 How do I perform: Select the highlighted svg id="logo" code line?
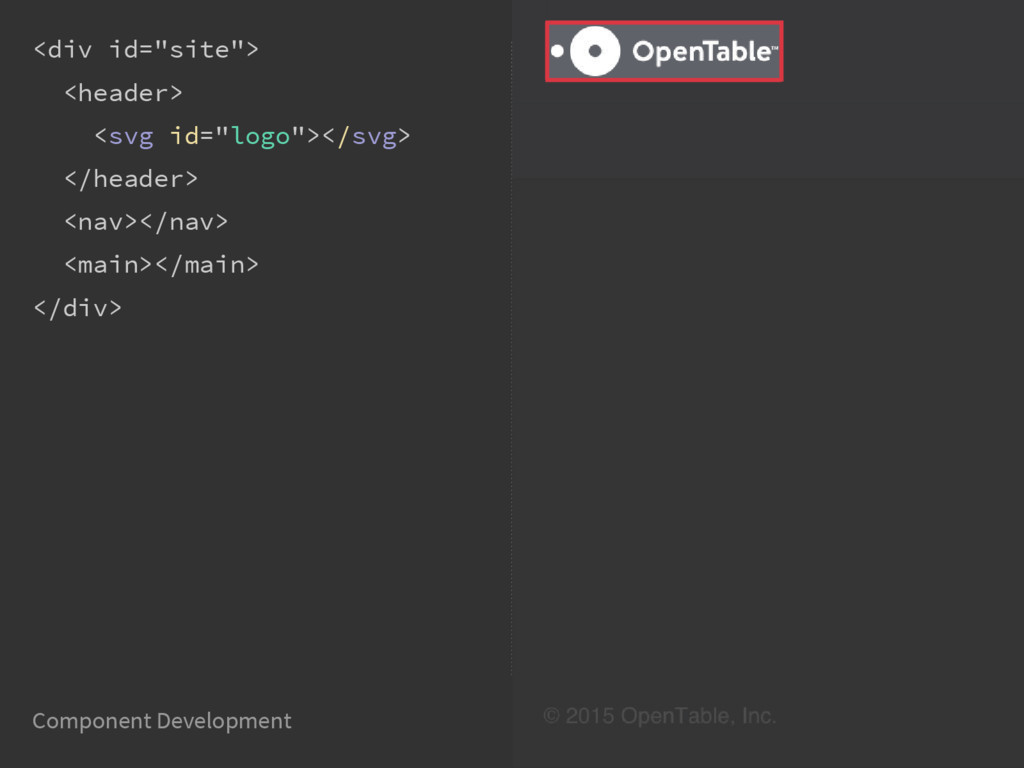tap(252, 136)
